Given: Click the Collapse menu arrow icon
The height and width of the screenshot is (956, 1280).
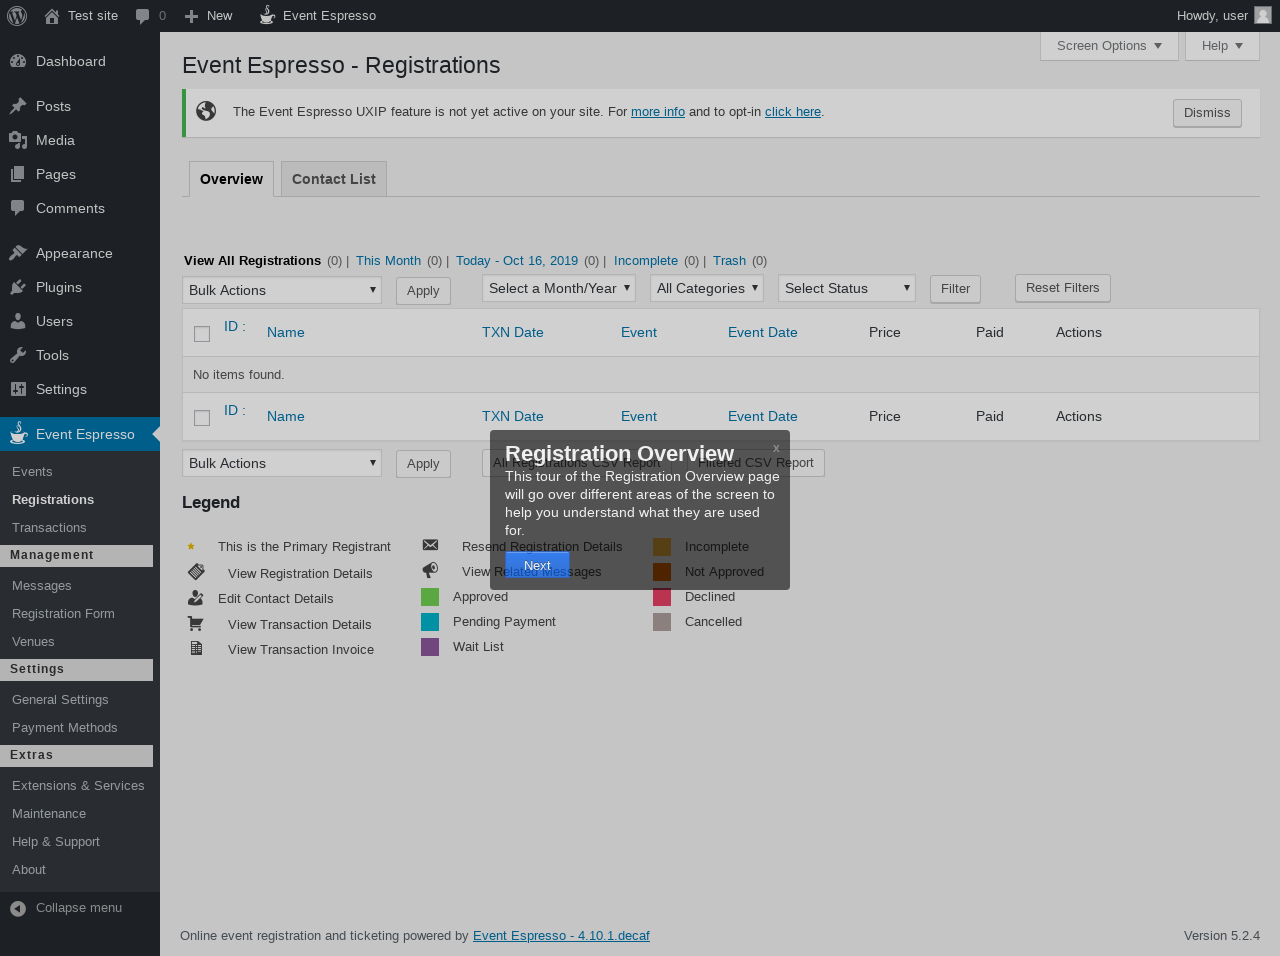Looking at the screenshot, I should point(18,908).
